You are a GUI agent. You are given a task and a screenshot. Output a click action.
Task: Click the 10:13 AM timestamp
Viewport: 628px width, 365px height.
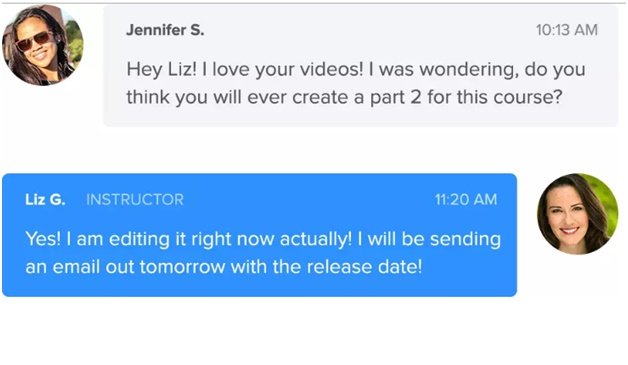566,30
